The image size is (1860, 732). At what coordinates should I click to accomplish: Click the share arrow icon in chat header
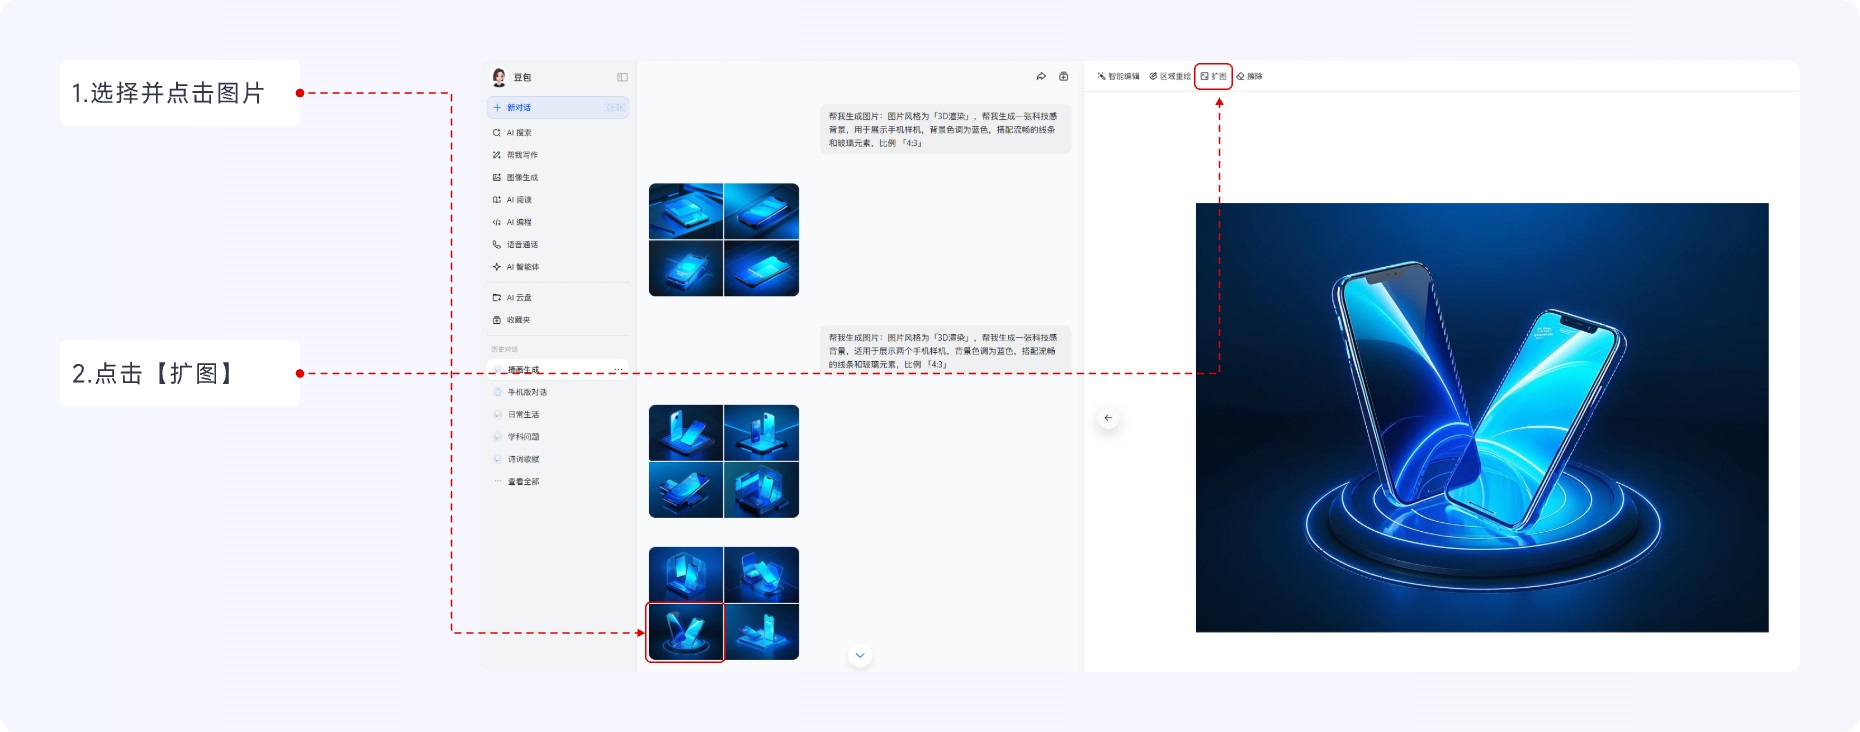click(x=1041, y=76)
